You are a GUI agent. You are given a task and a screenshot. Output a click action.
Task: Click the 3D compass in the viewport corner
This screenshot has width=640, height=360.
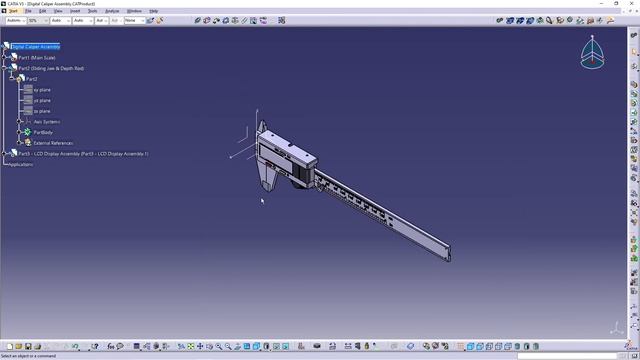tap(592, 52)
